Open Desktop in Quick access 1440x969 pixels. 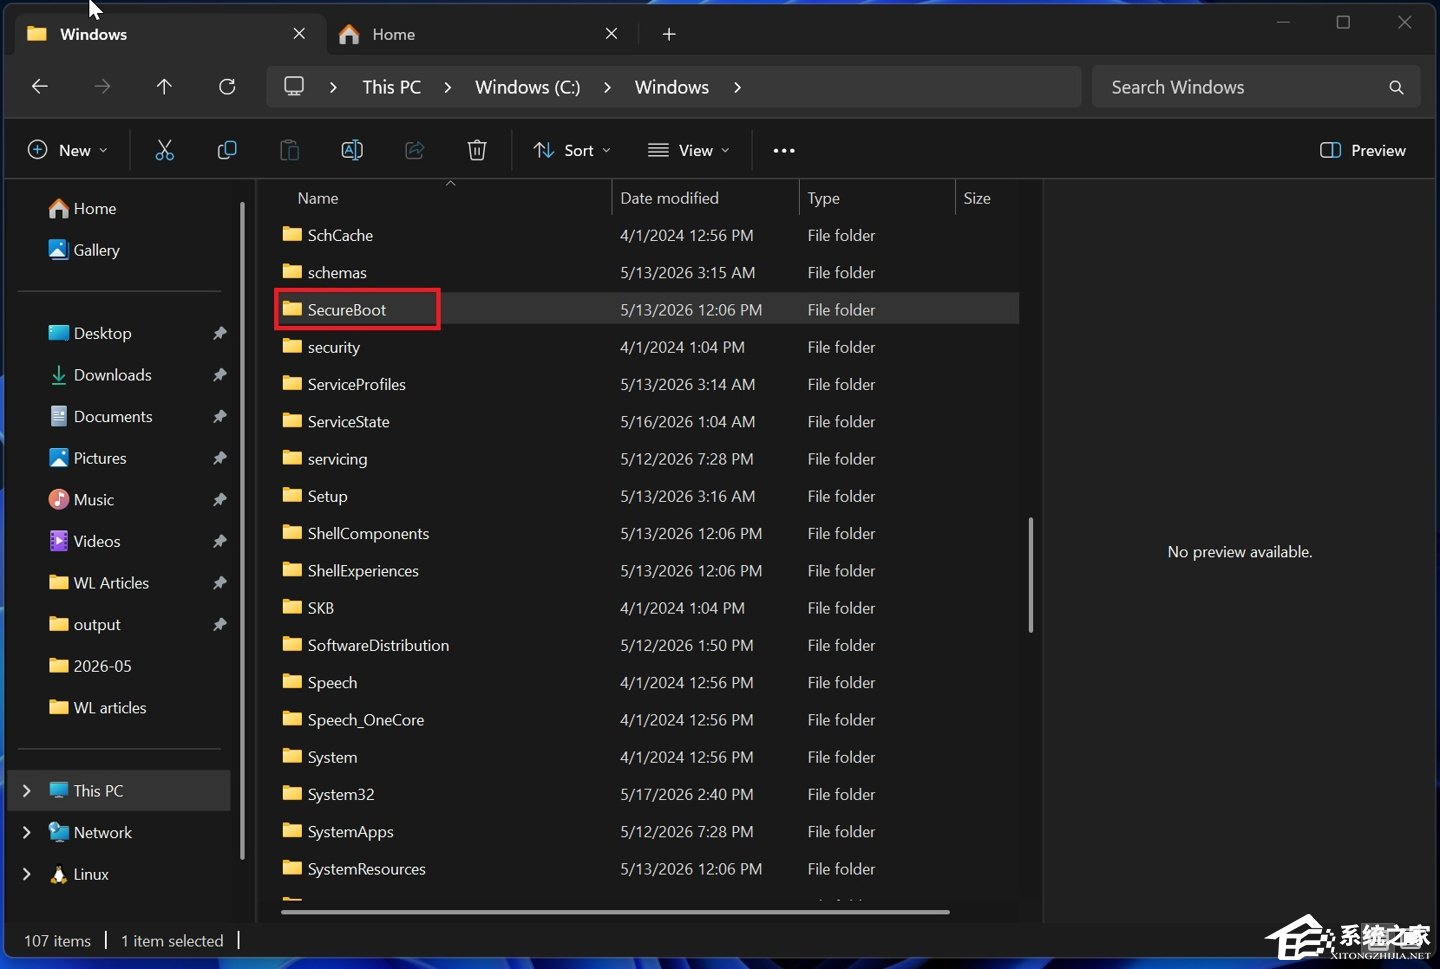[x=90, y=333]
